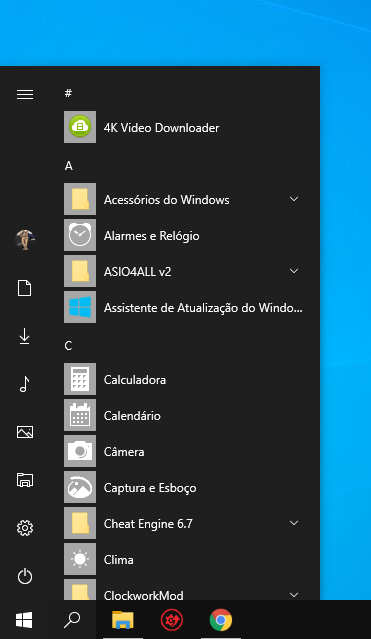The image size is (371, 639).
Task: Click the C letter section header
Action: tap(68, 346)
